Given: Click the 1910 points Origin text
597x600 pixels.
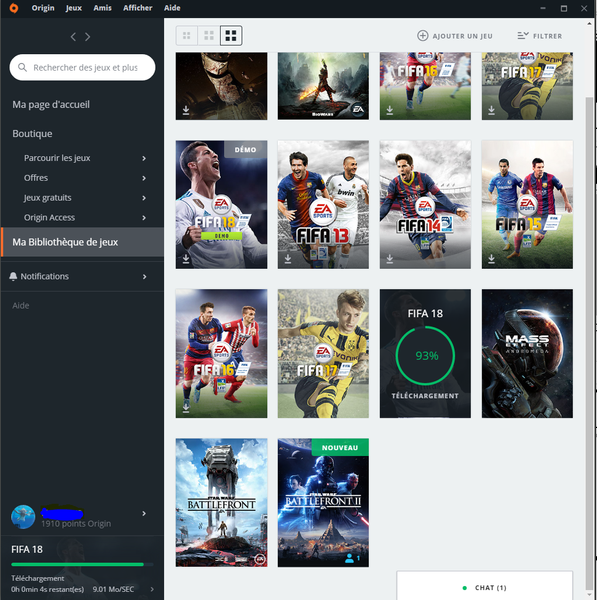Looking at the screenshot, I should tap(76, 523).
